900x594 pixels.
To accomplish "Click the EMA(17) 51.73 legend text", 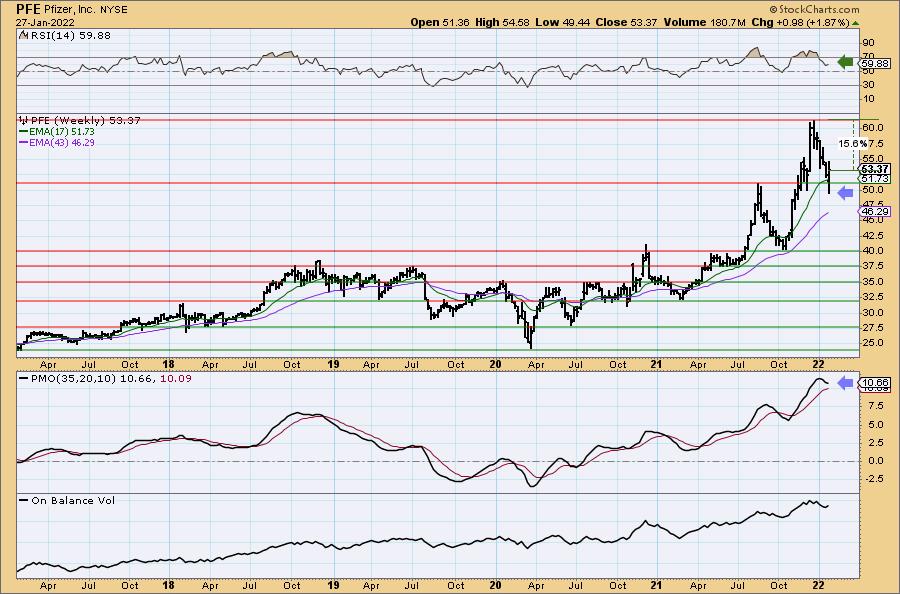I will [x=62, y=131].
